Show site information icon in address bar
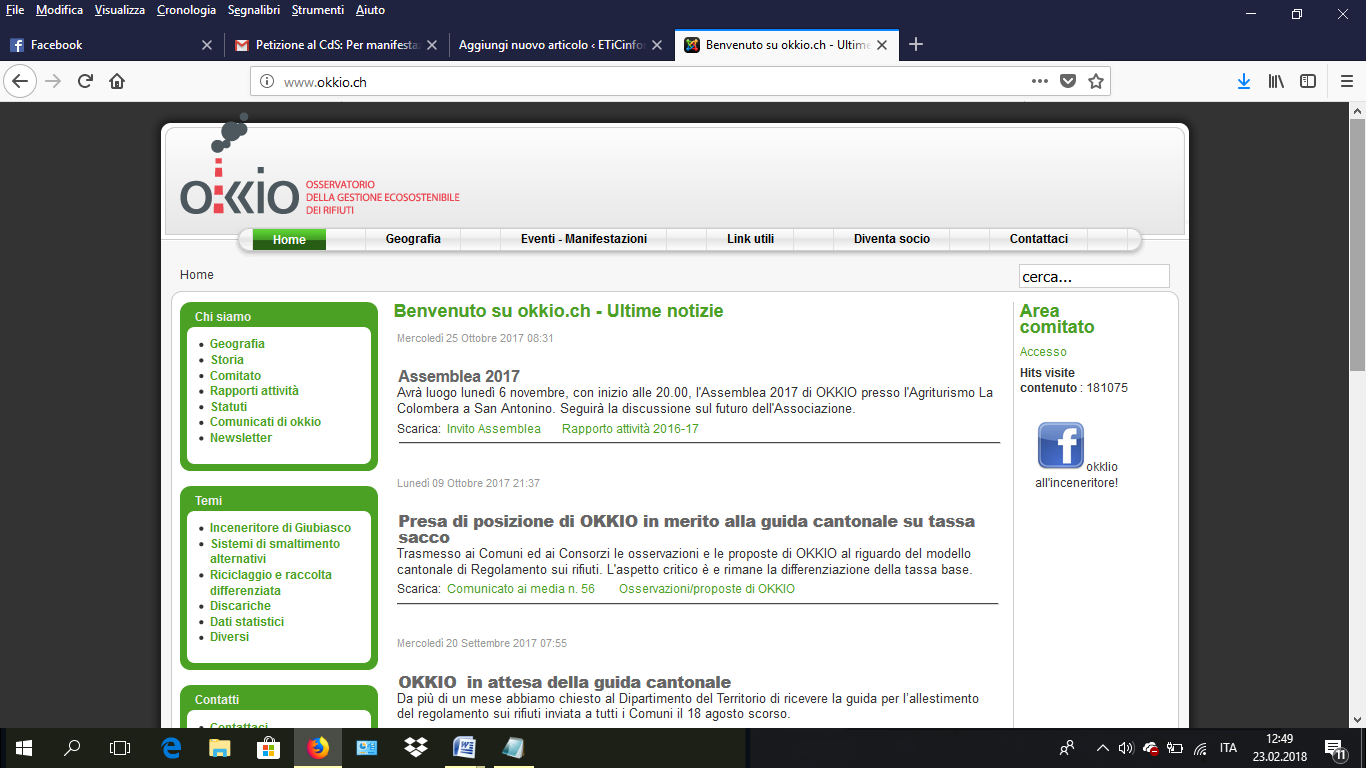Image resolution: width=1366 pixels, height=768 pixels. pyautogui.click(x=267, y=82)
